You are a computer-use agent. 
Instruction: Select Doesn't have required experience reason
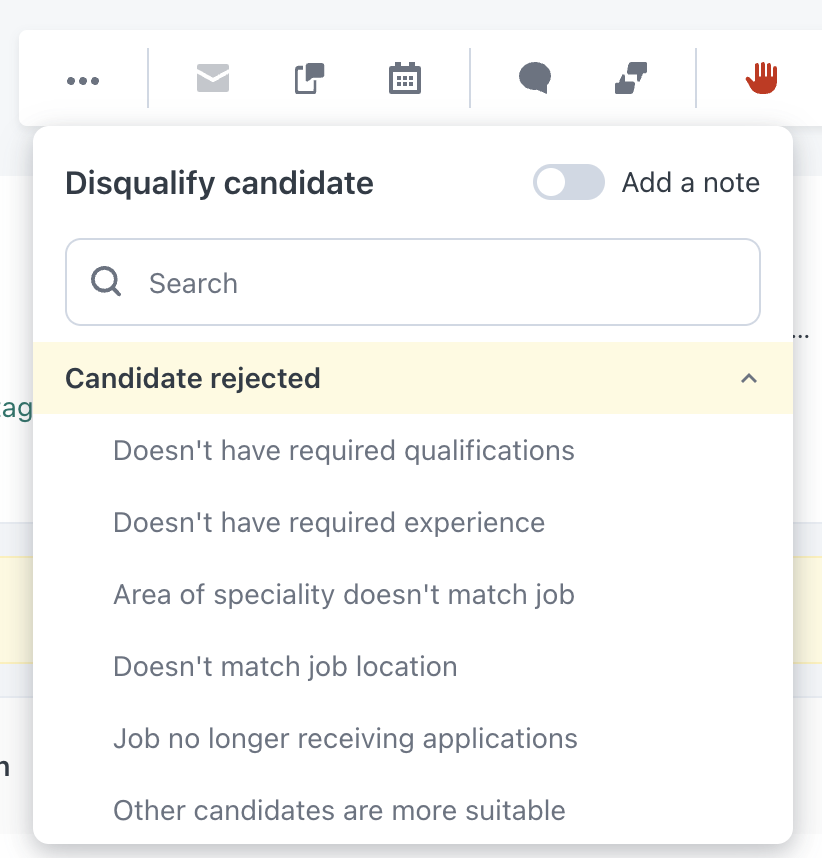point(329,523)
